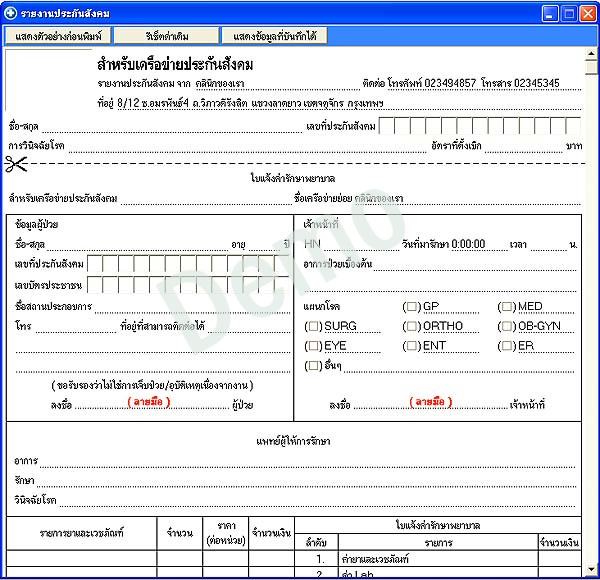This screenshot has width=600, height=580.
Task: Tick the EYE department checkbox
Action: point(313,346)
